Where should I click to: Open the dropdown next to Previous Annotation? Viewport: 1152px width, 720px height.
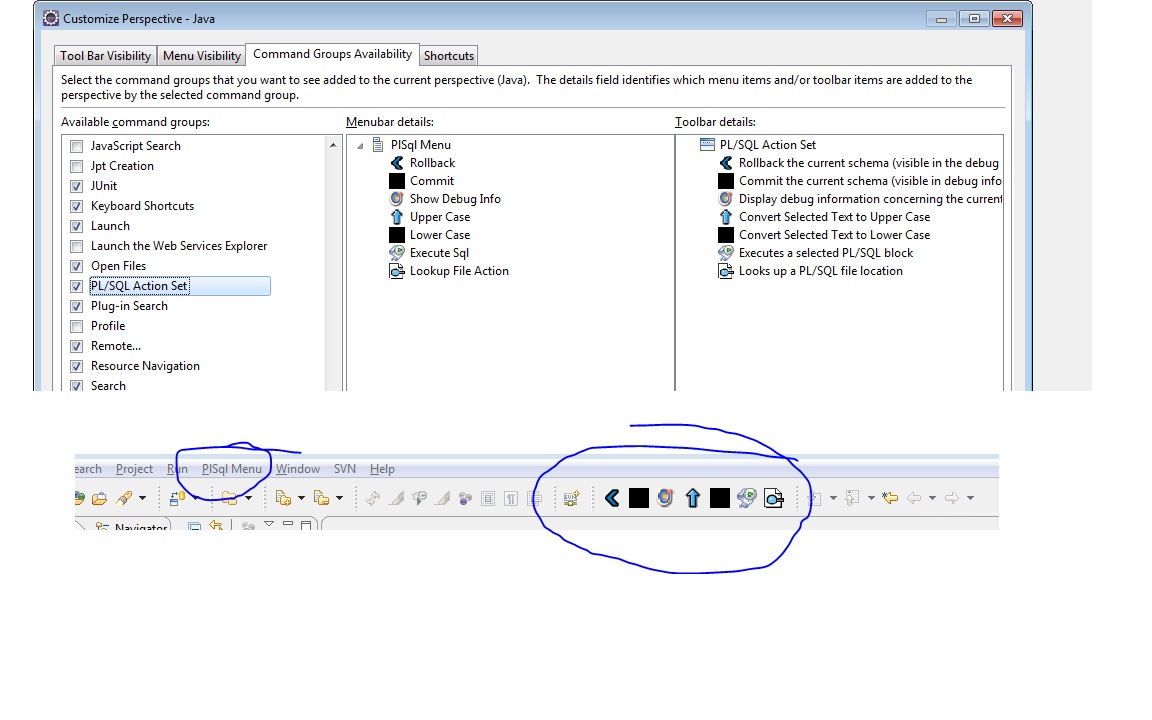pos(871,498)
